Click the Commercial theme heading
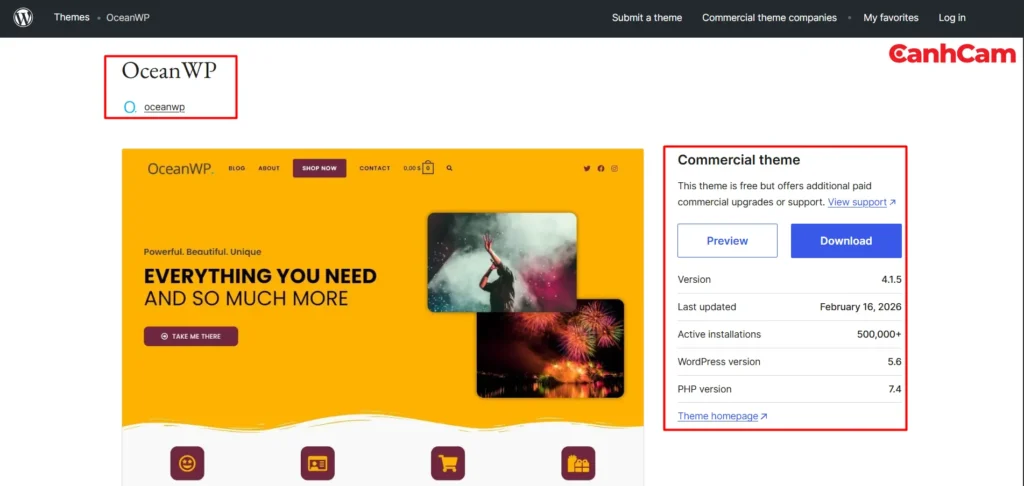The height and width of the screenshot is (486, 1024). click(x=739, y=160)
